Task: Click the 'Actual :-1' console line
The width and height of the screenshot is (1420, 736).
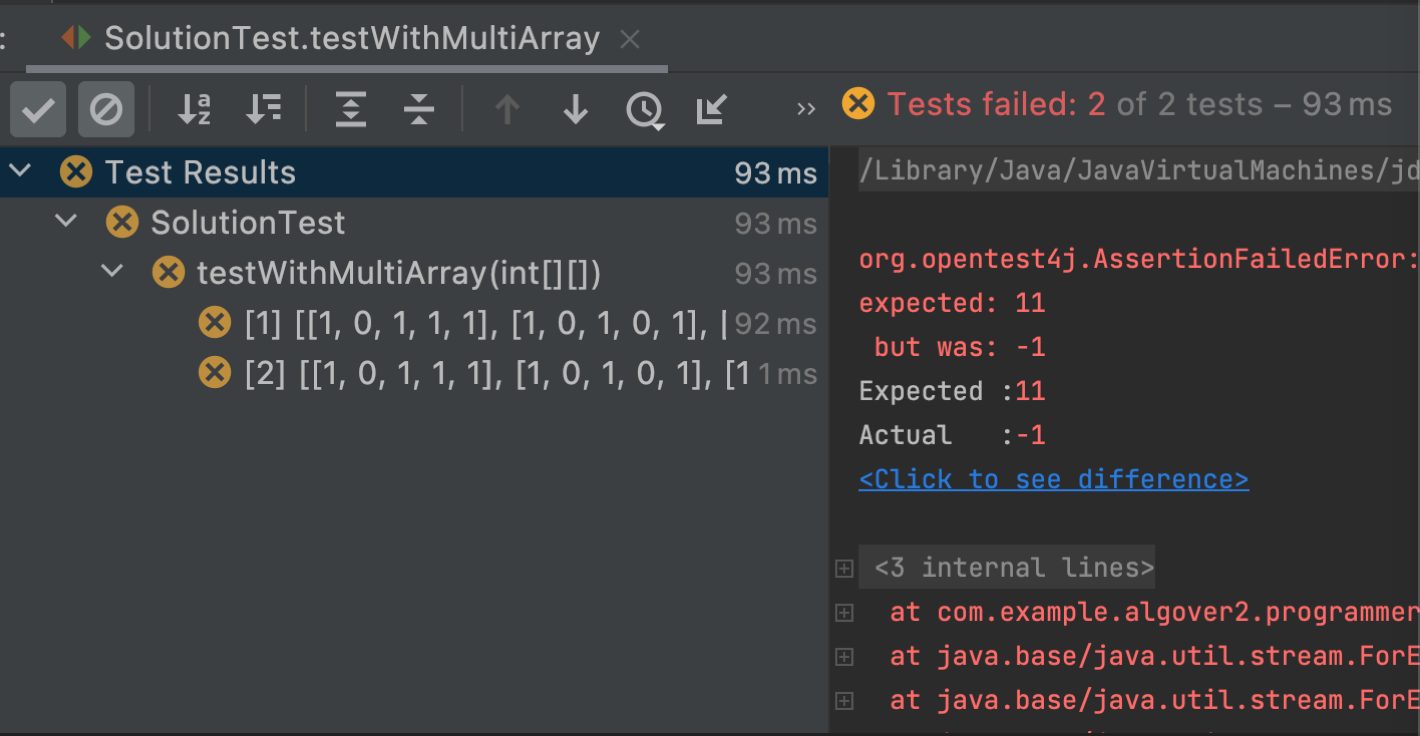Action: click(x=951, y=435)
